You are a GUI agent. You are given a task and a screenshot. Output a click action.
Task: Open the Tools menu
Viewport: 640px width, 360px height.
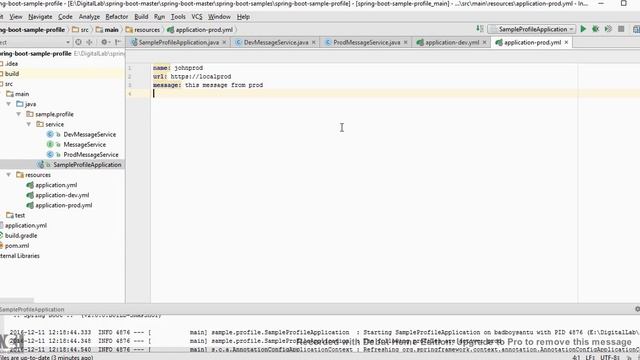pyautogui.click(x=178, y=17)
